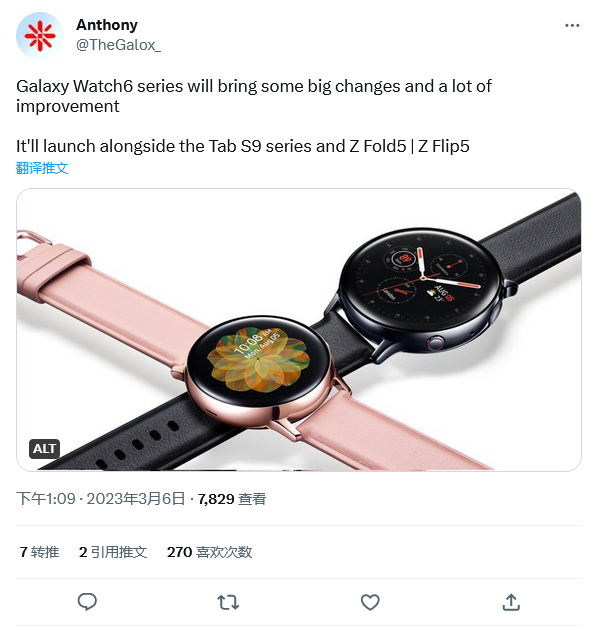Viewport: 598px width, 626px height.
Task: Open the @TheGalox_ handle link
Action: [119, 45]
